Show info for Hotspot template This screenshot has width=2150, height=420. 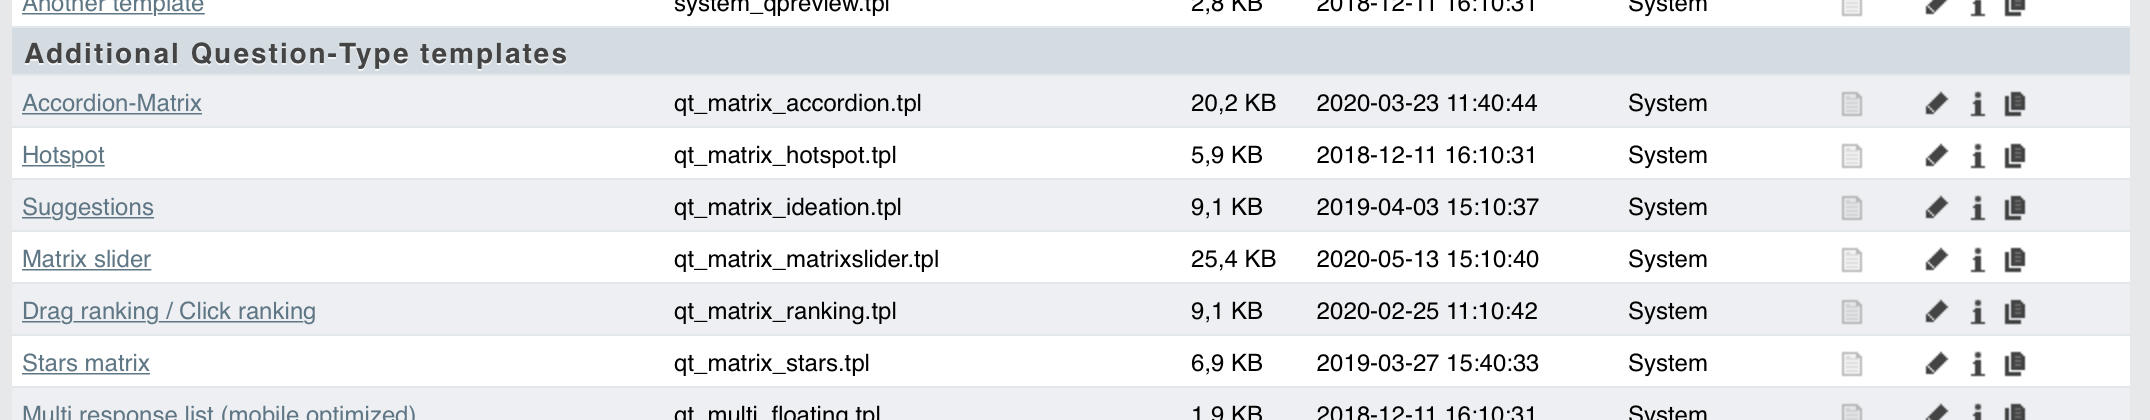[x=1977, y=156]
